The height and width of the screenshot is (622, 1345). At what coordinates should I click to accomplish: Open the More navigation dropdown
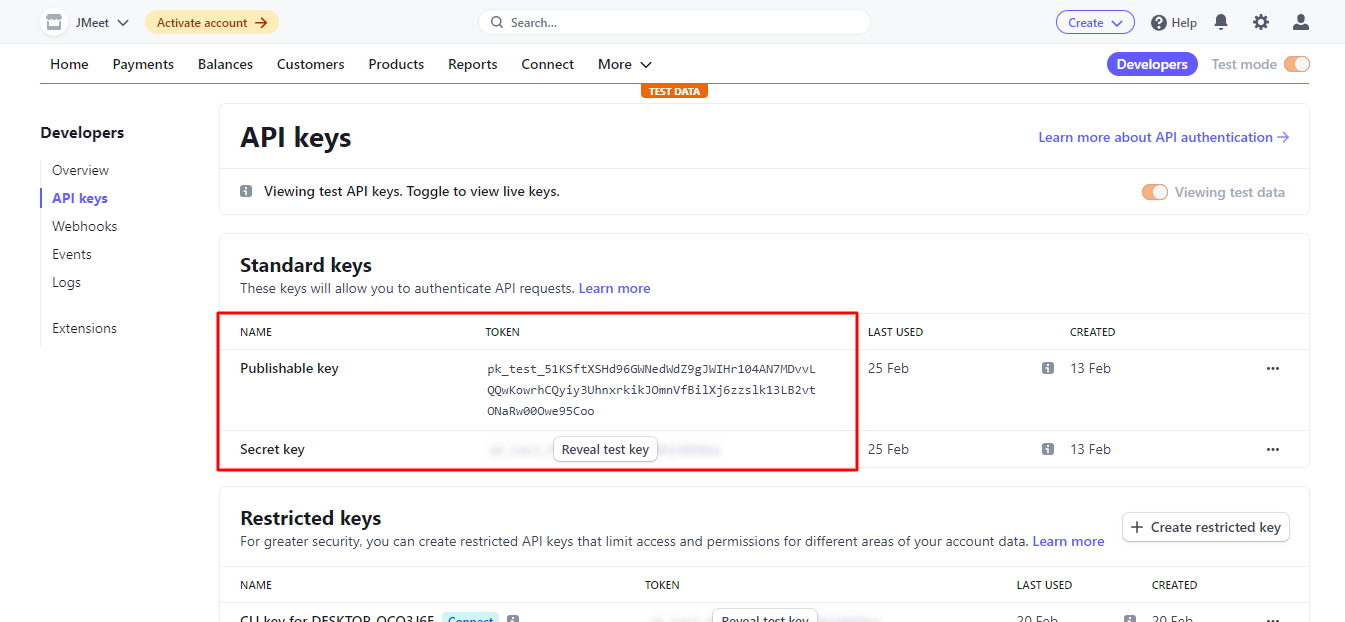[x=623, y=64]
